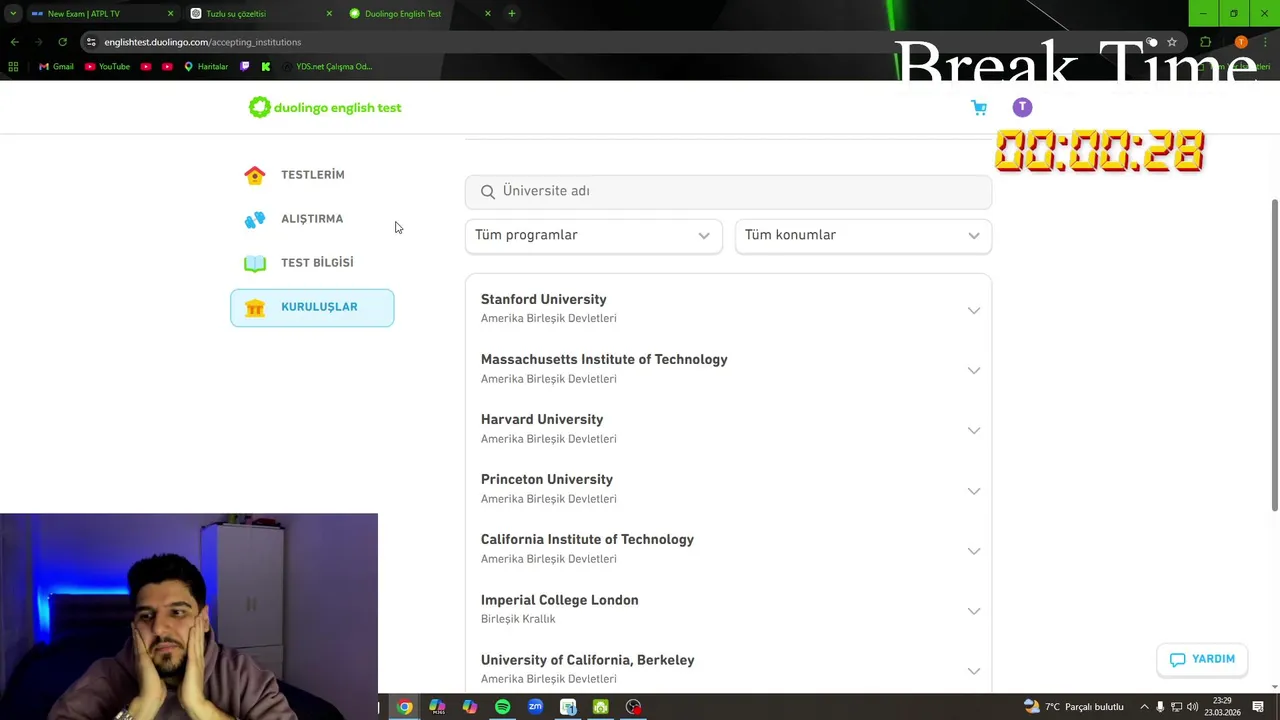This screenshot has width=1280, height=720.
Task: Select the KURULUŞLAR sidebar item
Action: 312,308
